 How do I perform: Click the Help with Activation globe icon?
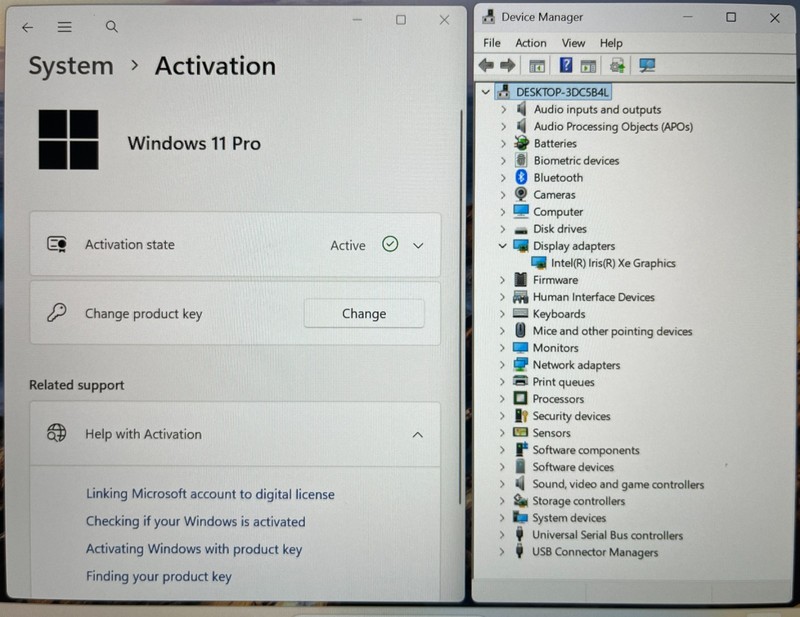(x=57, y=433)
